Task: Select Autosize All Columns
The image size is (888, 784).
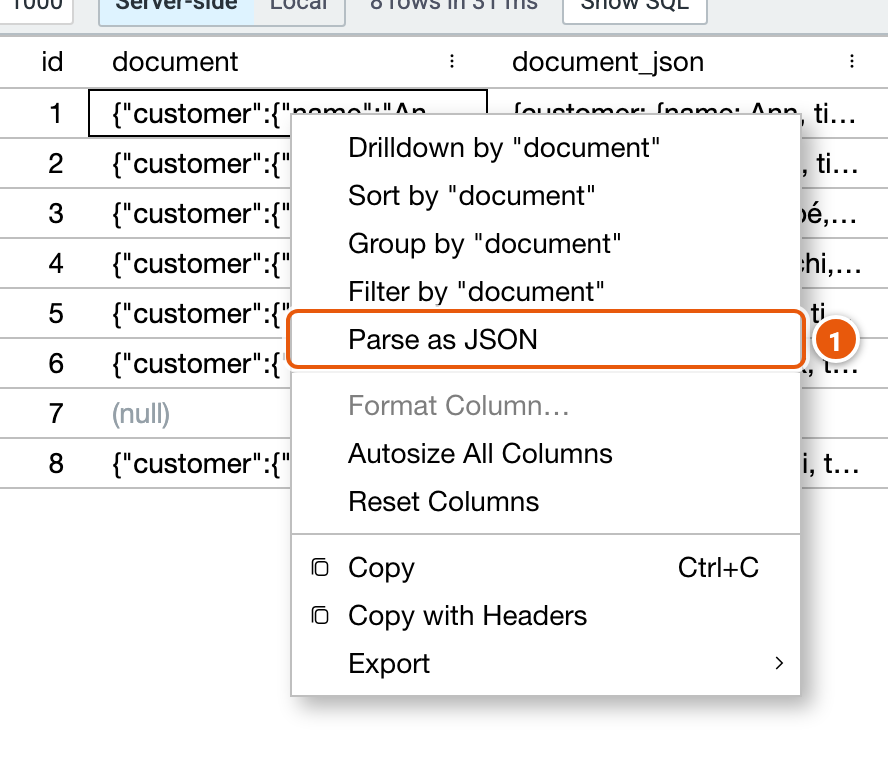Action: click(x=545, y=453)
